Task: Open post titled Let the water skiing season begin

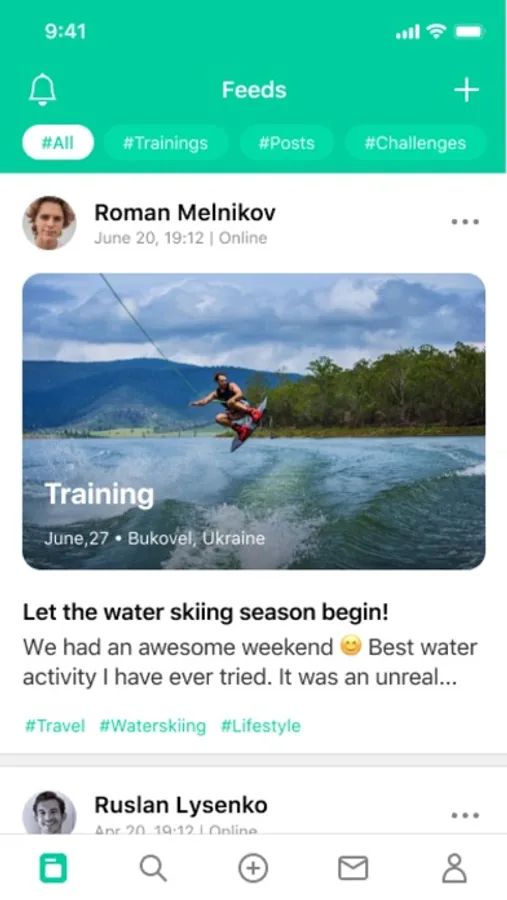Action: (206, 612)
